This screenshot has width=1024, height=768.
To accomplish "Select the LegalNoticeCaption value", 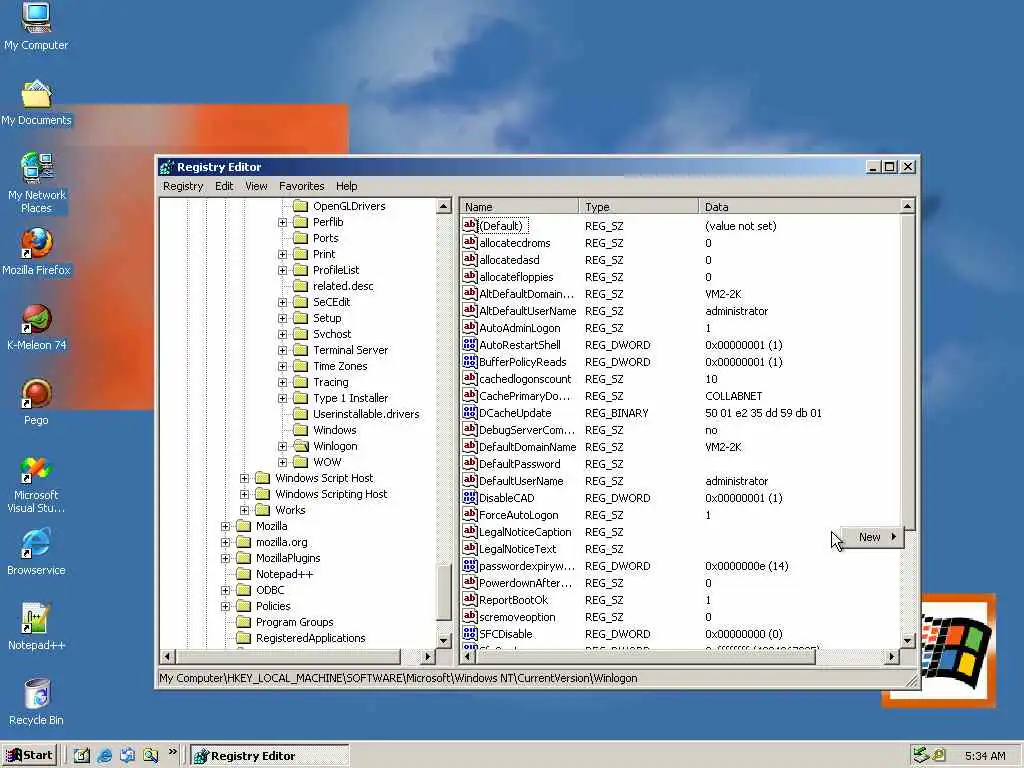I will click(x=524, y=532).
